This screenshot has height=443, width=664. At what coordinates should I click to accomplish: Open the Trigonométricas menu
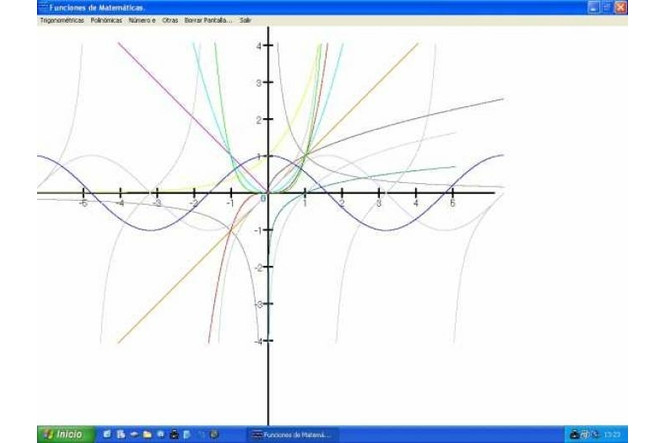click(x=61, y=20)
